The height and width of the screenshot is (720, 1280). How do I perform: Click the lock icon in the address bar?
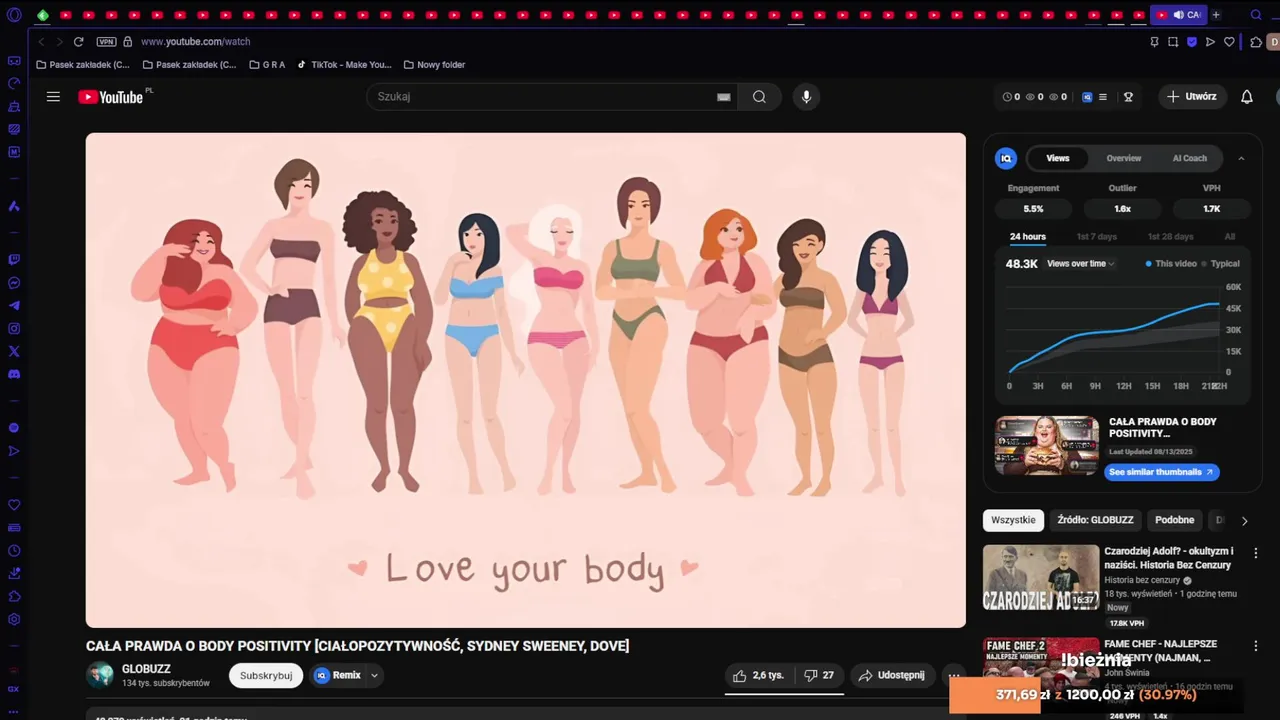[x=128, y=42]
